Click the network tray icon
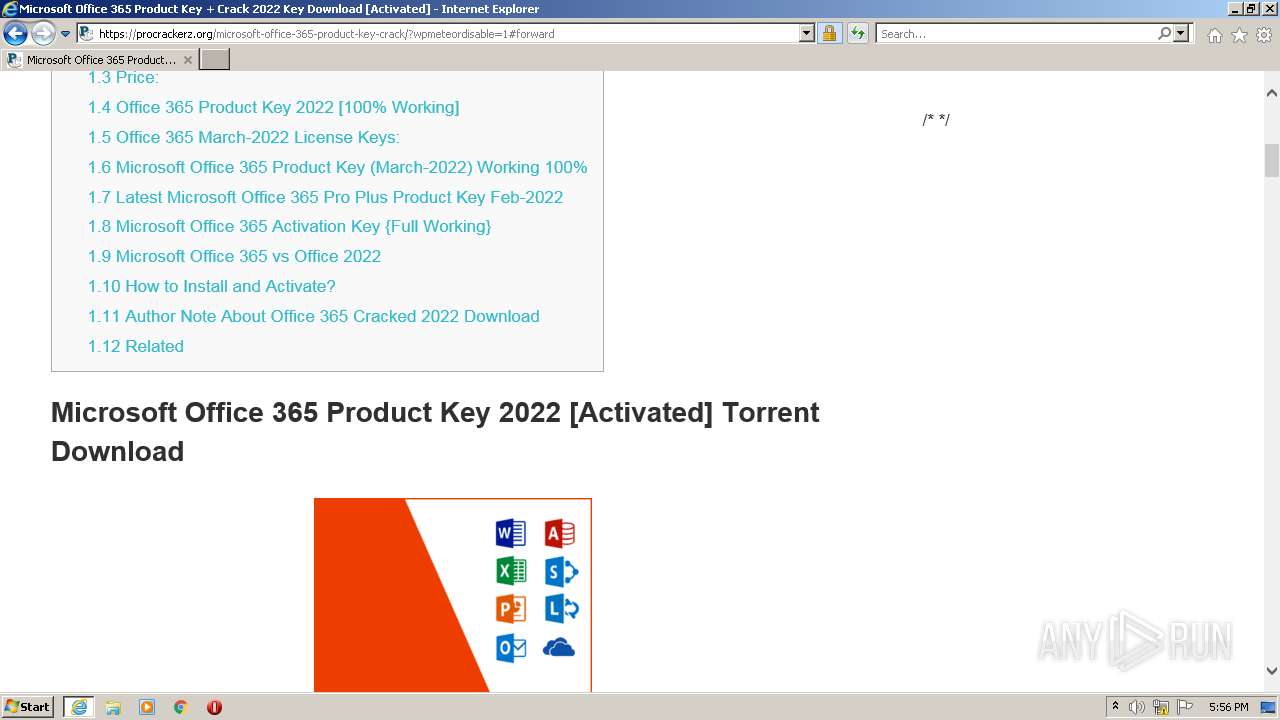This screenshot has height=720, width=1280. point(1161,707)
